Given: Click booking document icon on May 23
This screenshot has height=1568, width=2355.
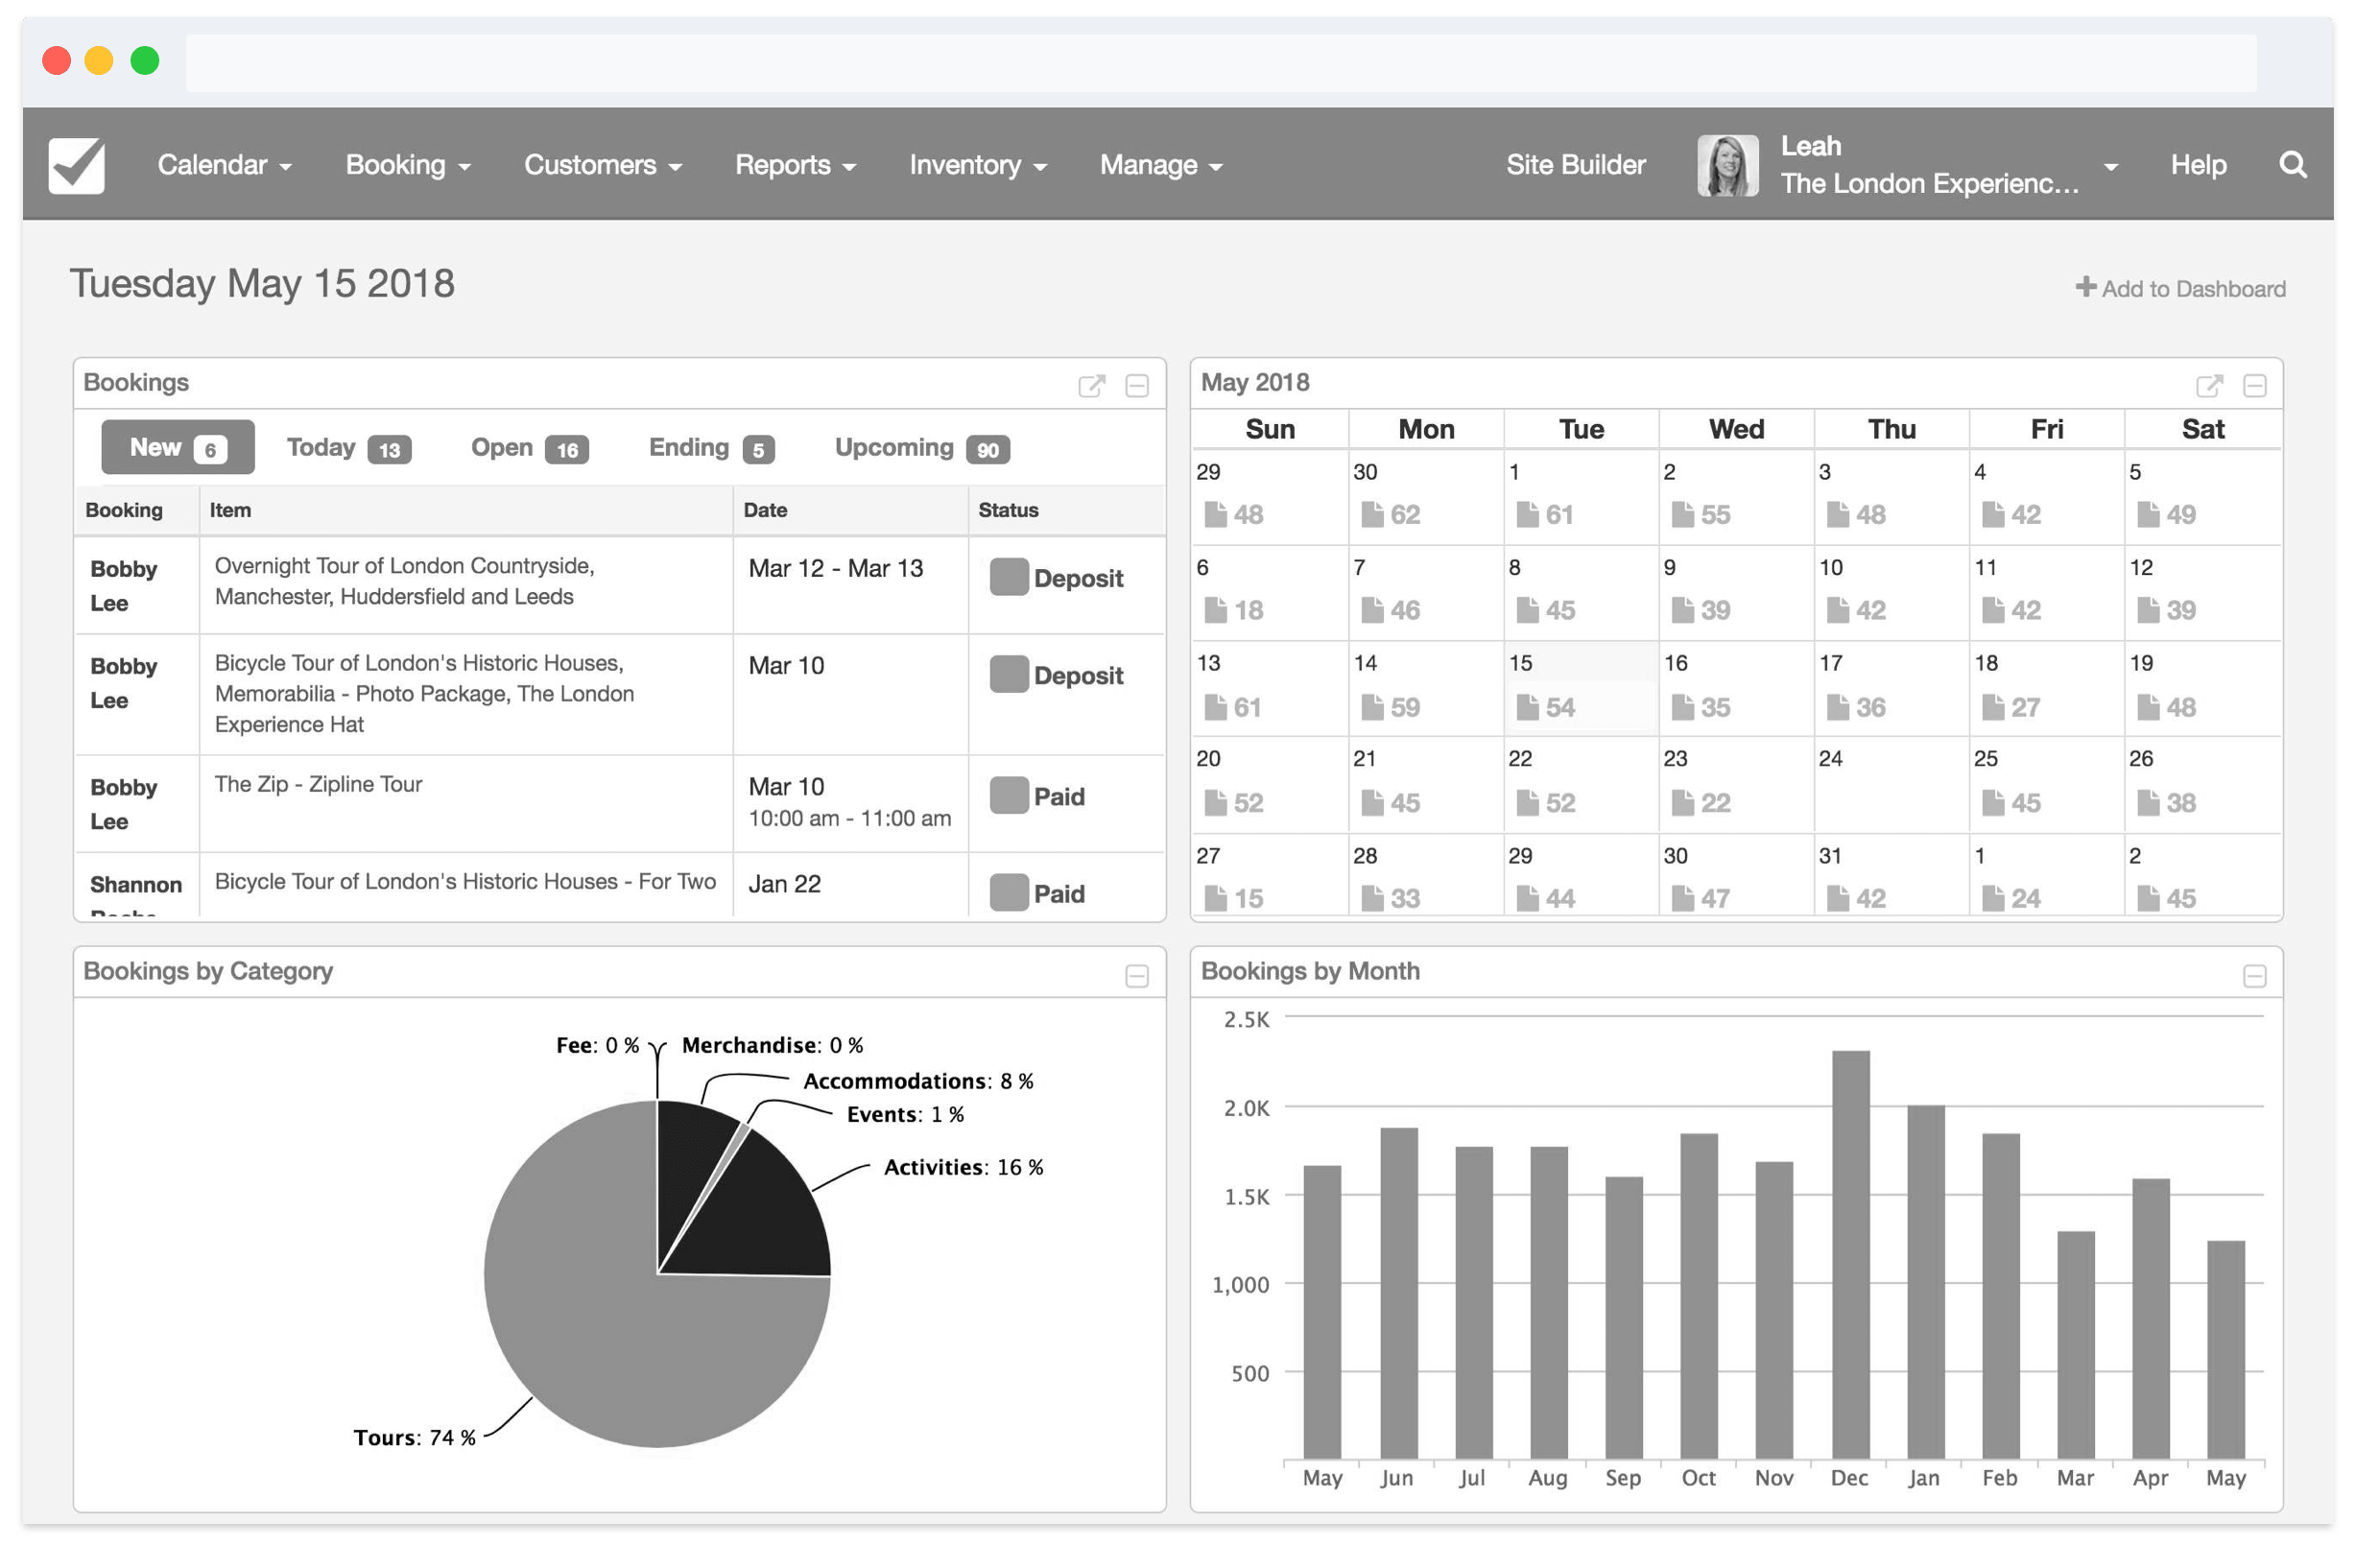Looking at the screenshot, I should tap(1682, 802).
